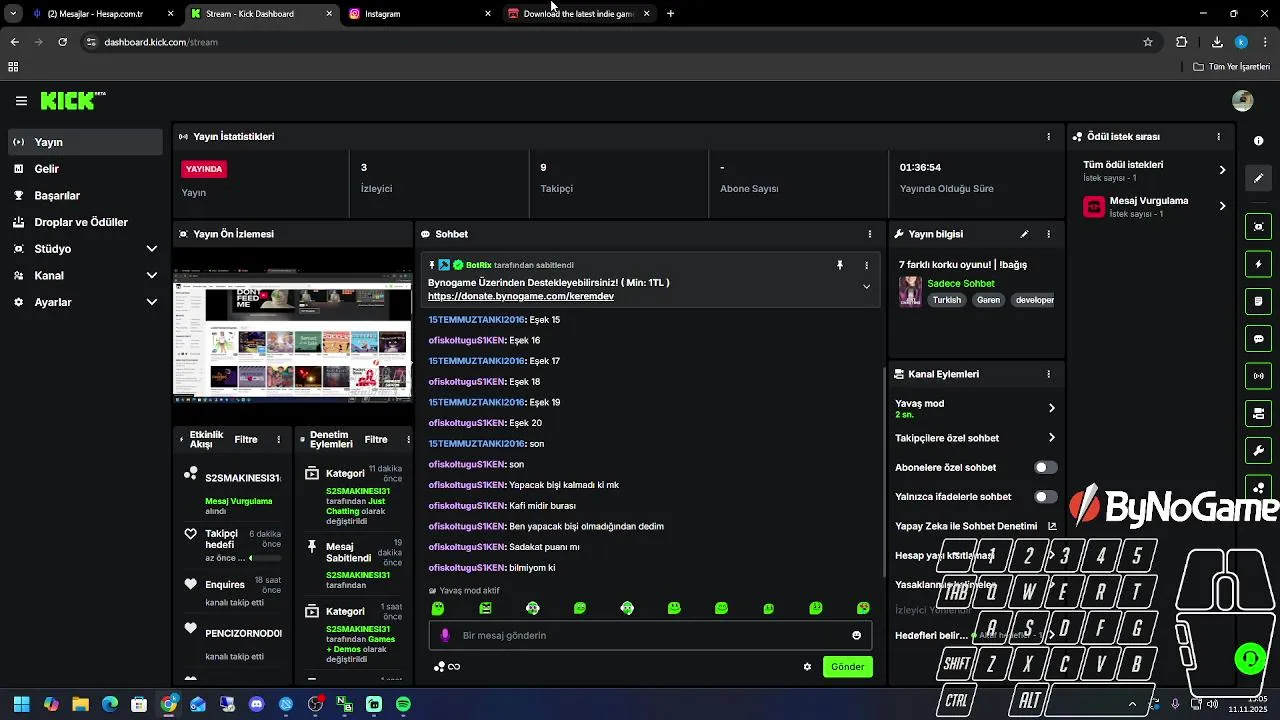Click the KICK logo
The width and height of the screenshot is (1280, 720).
(73, 100)
